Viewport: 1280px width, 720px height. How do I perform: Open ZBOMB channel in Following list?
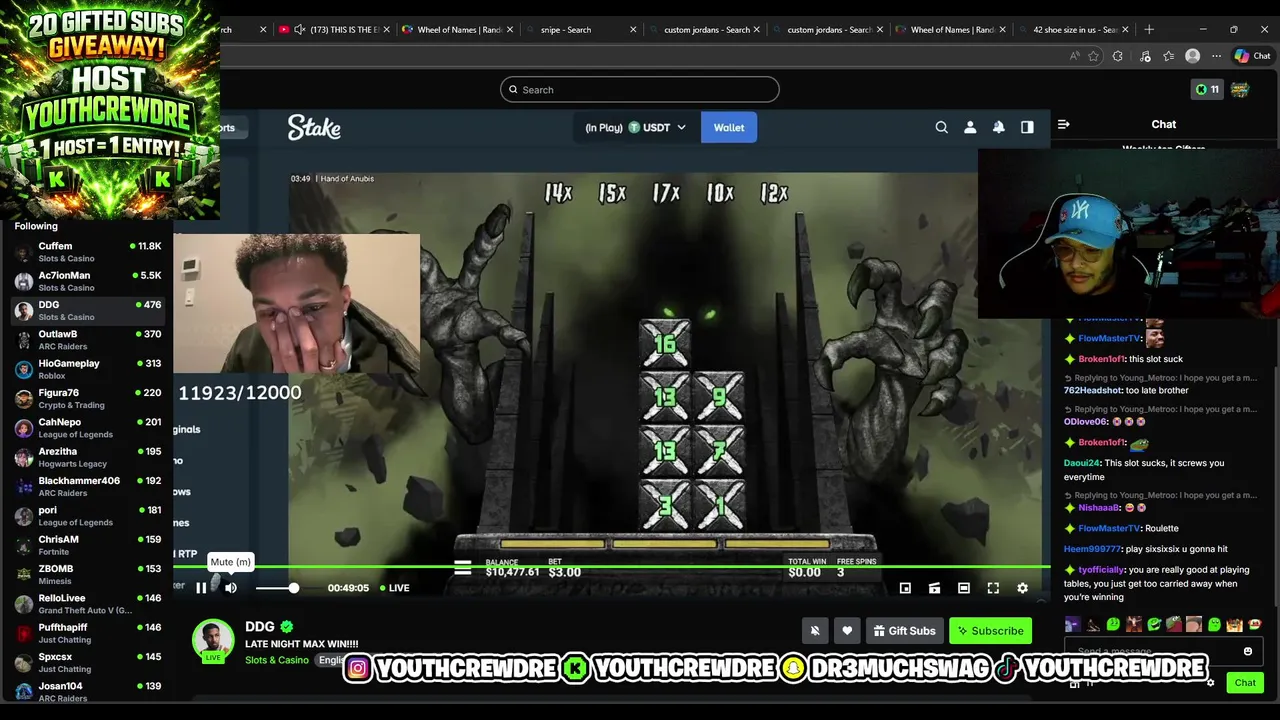pos(87,574)
